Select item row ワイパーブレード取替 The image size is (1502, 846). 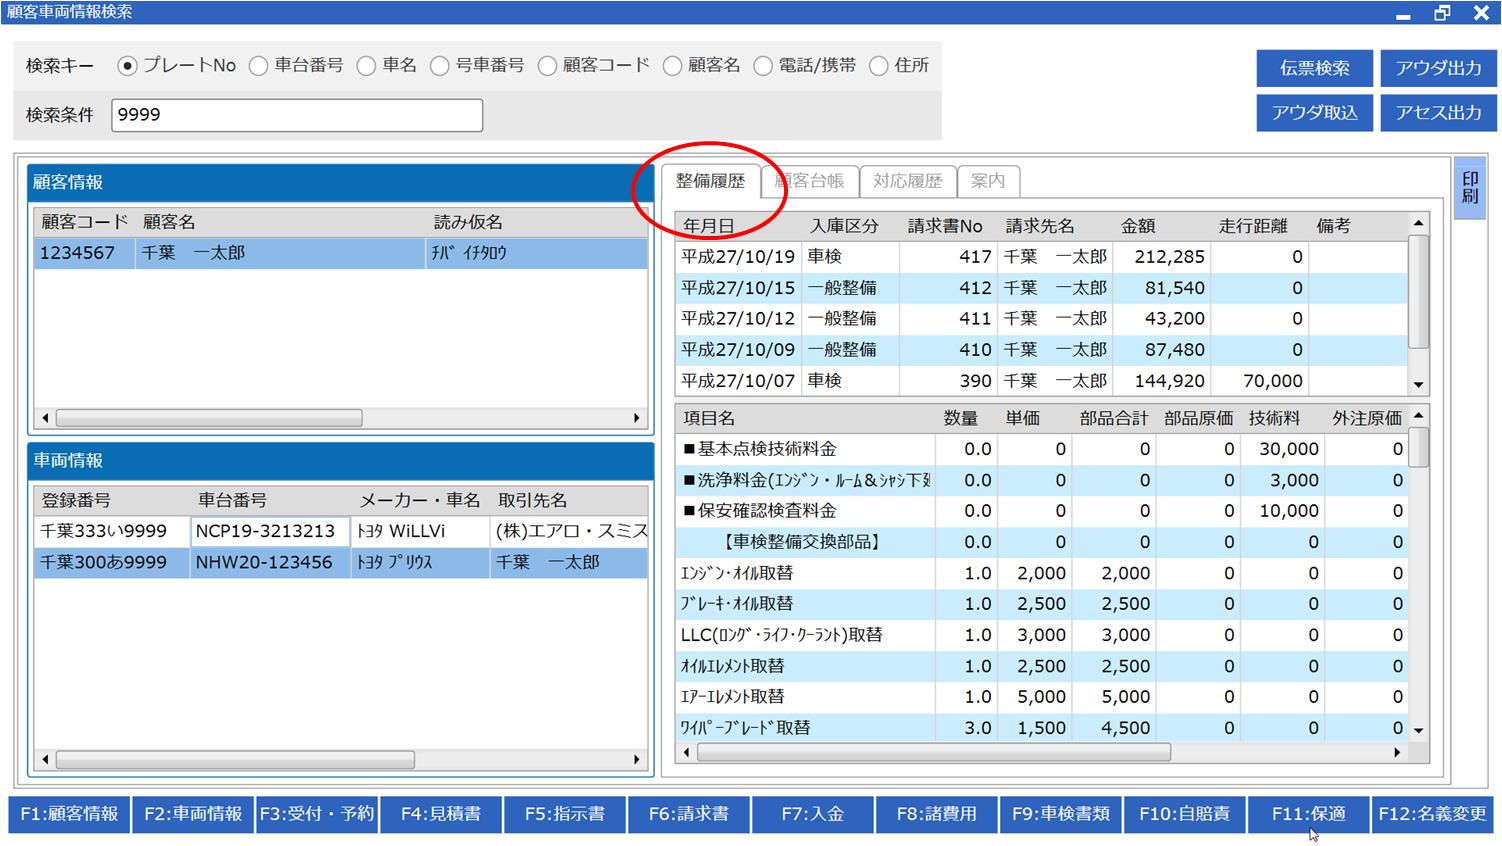click(1042, 728)
